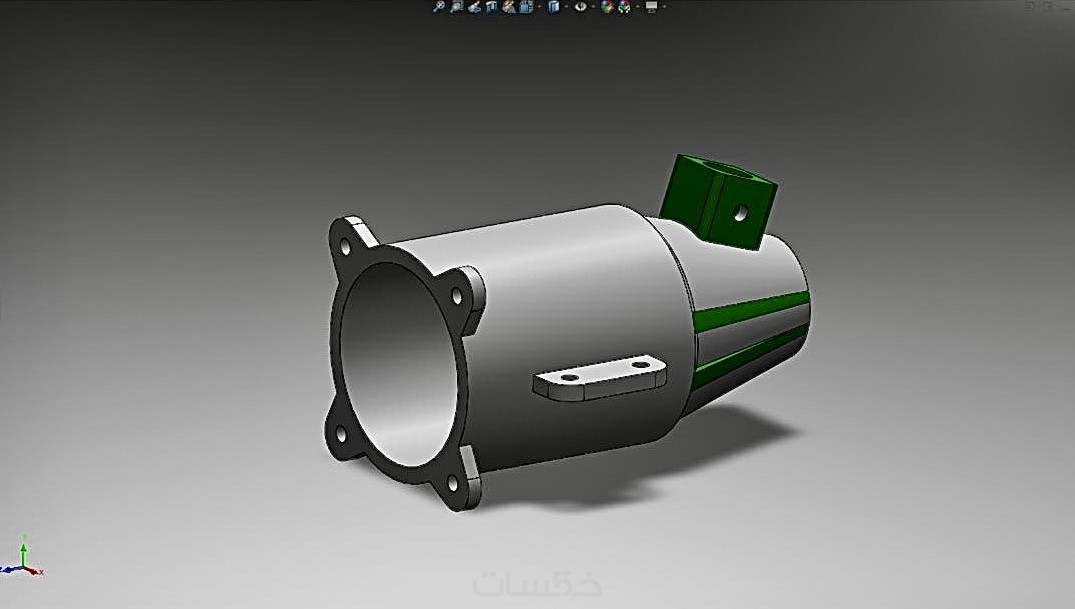Expand the View Settings dropdown arrow

point(664,7)
